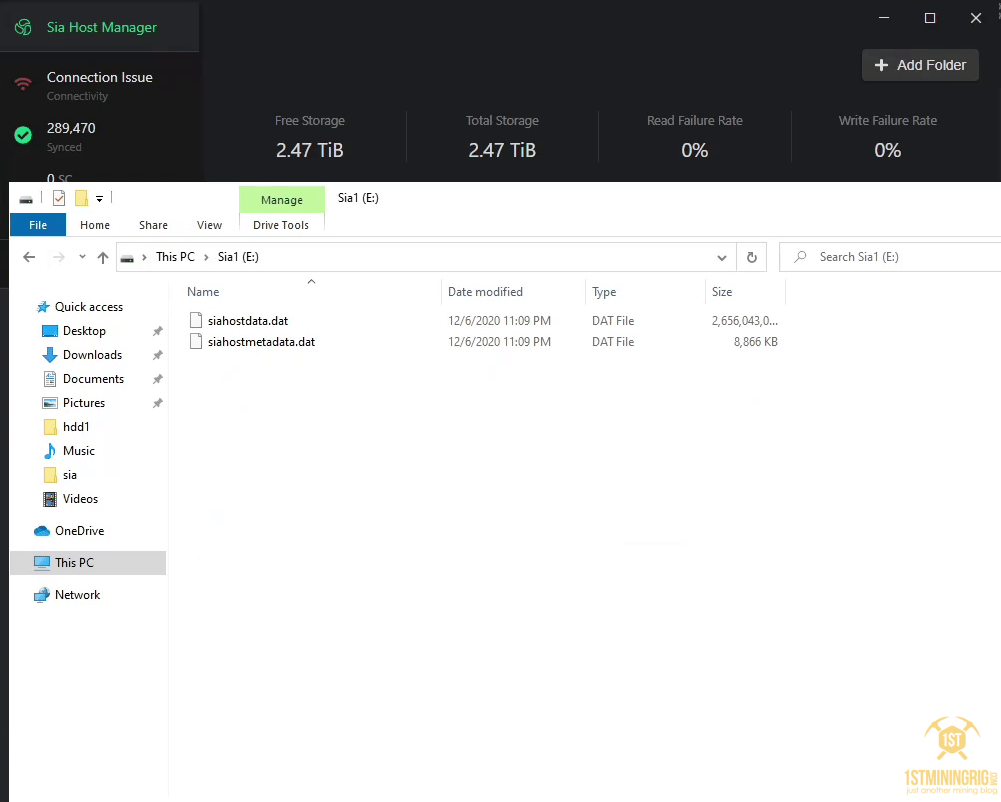This screenshot has width=1001, height=802.
Task: Open Documents in the navigation pane
Action: pyautogui.click(x=93, y=379)
